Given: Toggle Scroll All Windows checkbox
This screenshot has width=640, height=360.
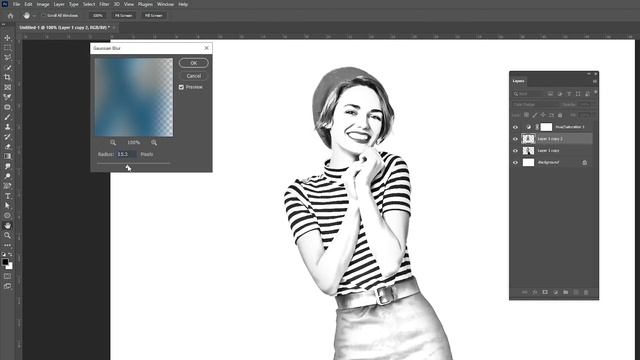Looking at the screenshot, I should (44, 16).
